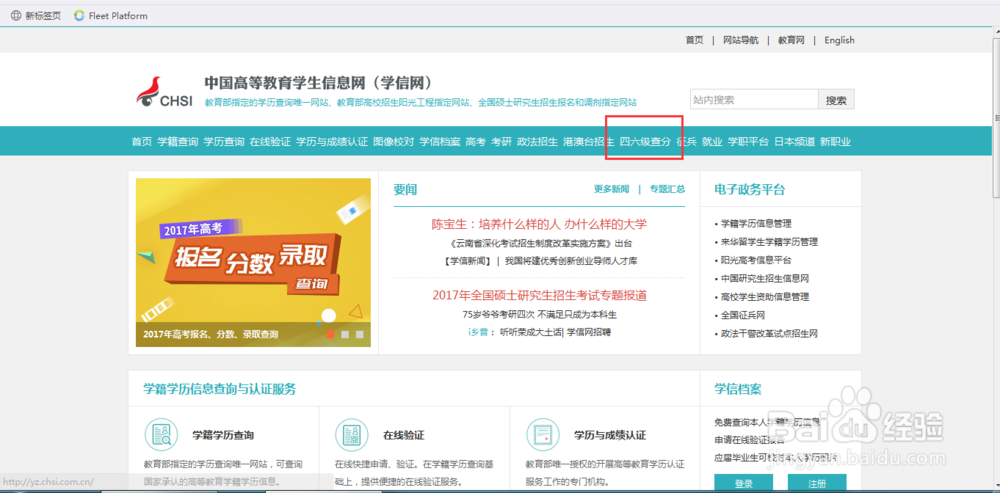Open 中国研究生招生信息网 link
This screenshot has height=493, width=1000.
pyautogui.click(x=765, y=279)
